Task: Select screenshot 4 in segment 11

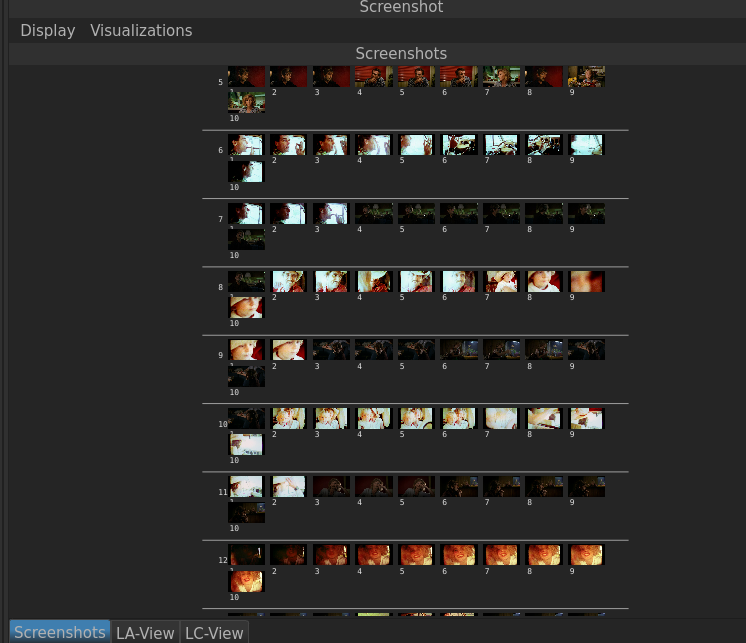Action: tap(374, 487)
